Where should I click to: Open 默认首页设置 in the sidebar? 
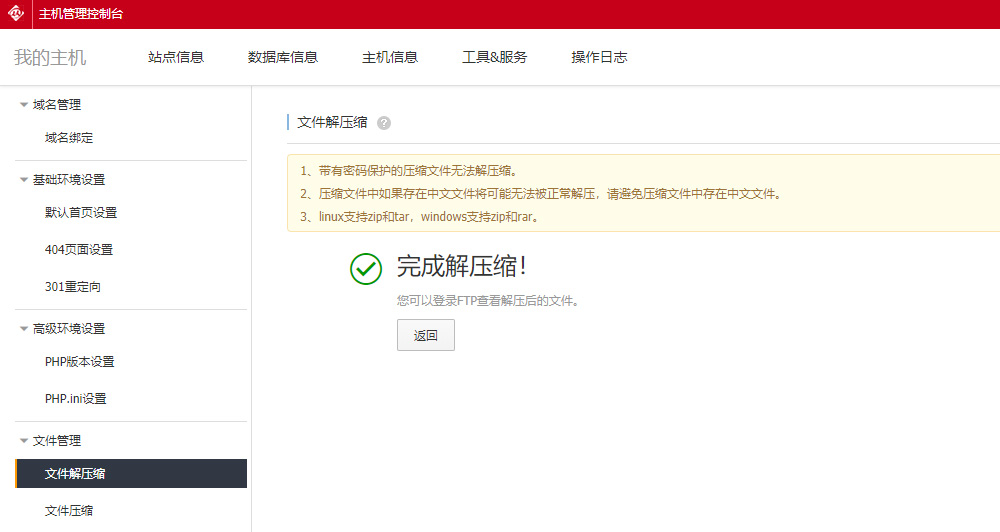pos(81,213)
